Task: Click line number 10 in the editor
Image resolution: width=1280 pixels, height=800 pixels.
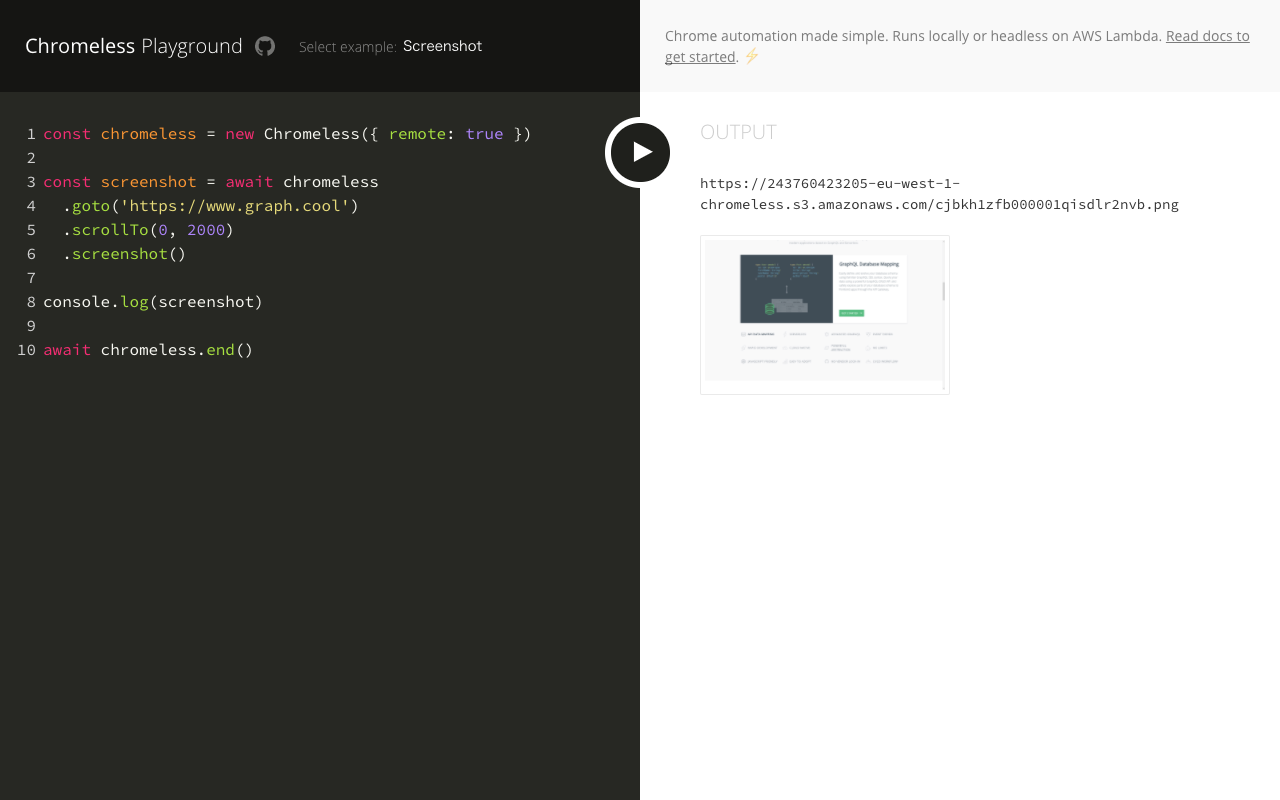Action: [x=26, y=350]
